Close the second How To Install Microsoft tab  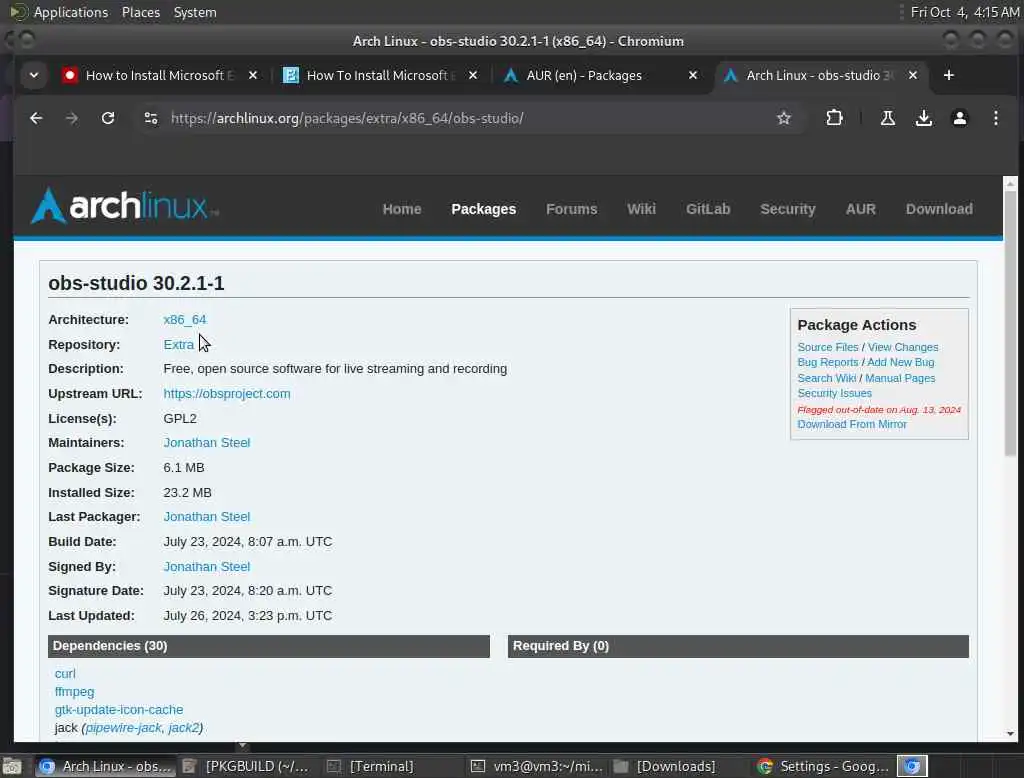click(x=473, y=75)
